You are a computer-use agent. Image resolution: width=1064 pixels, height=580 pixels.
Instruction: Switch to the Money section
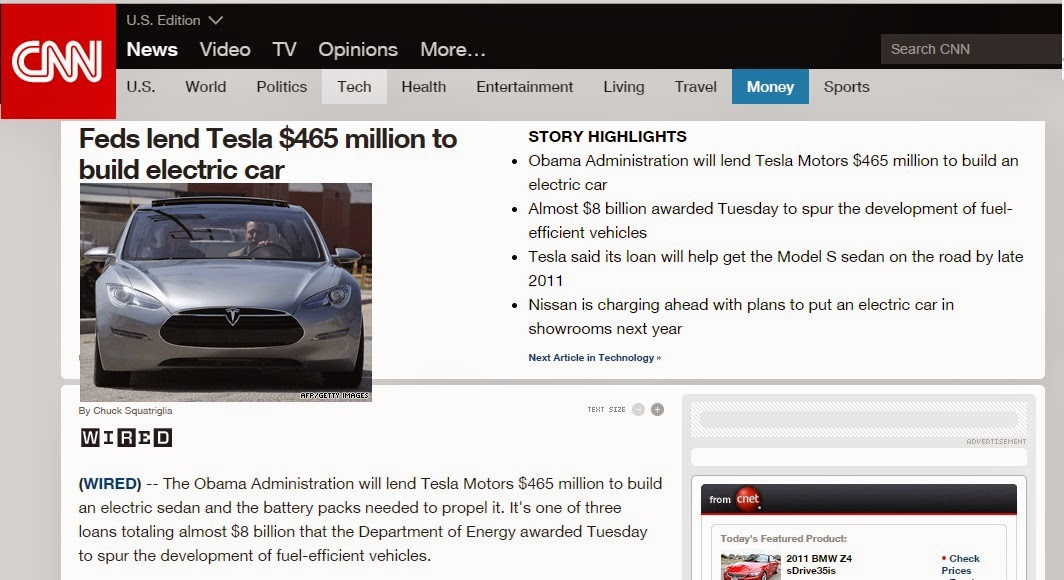770,87
